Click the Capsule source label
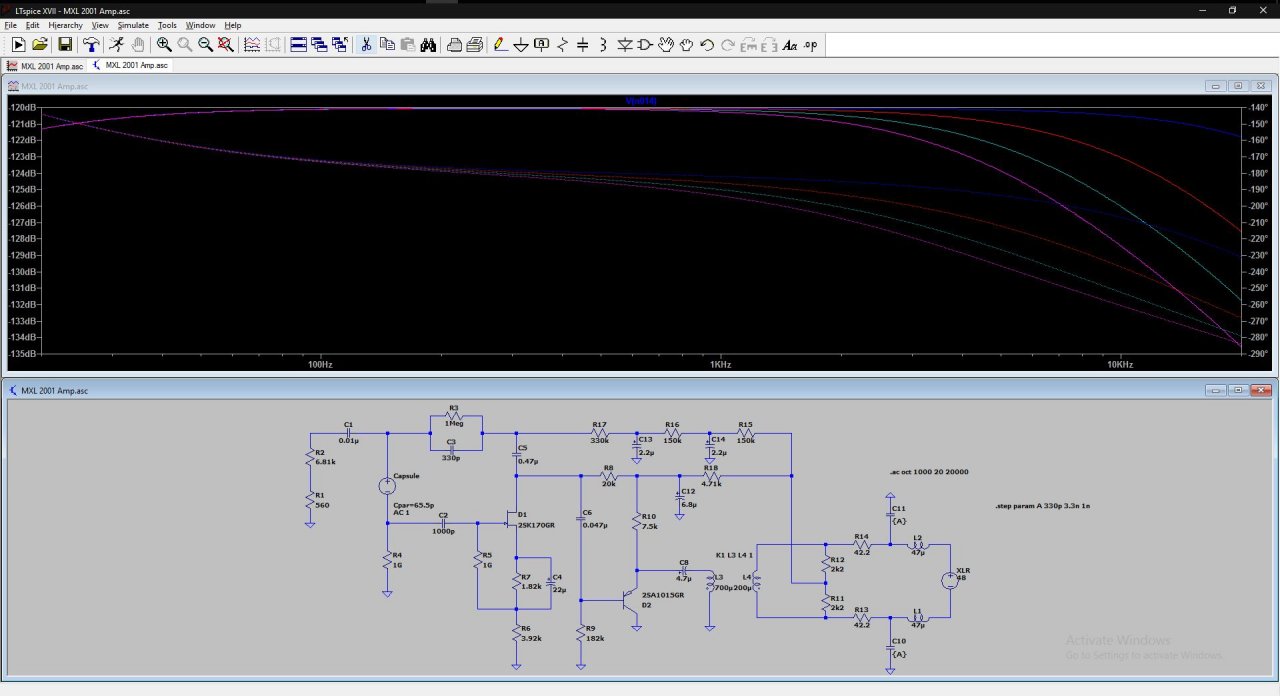1280x696 pixels. [x=406, y=475]
